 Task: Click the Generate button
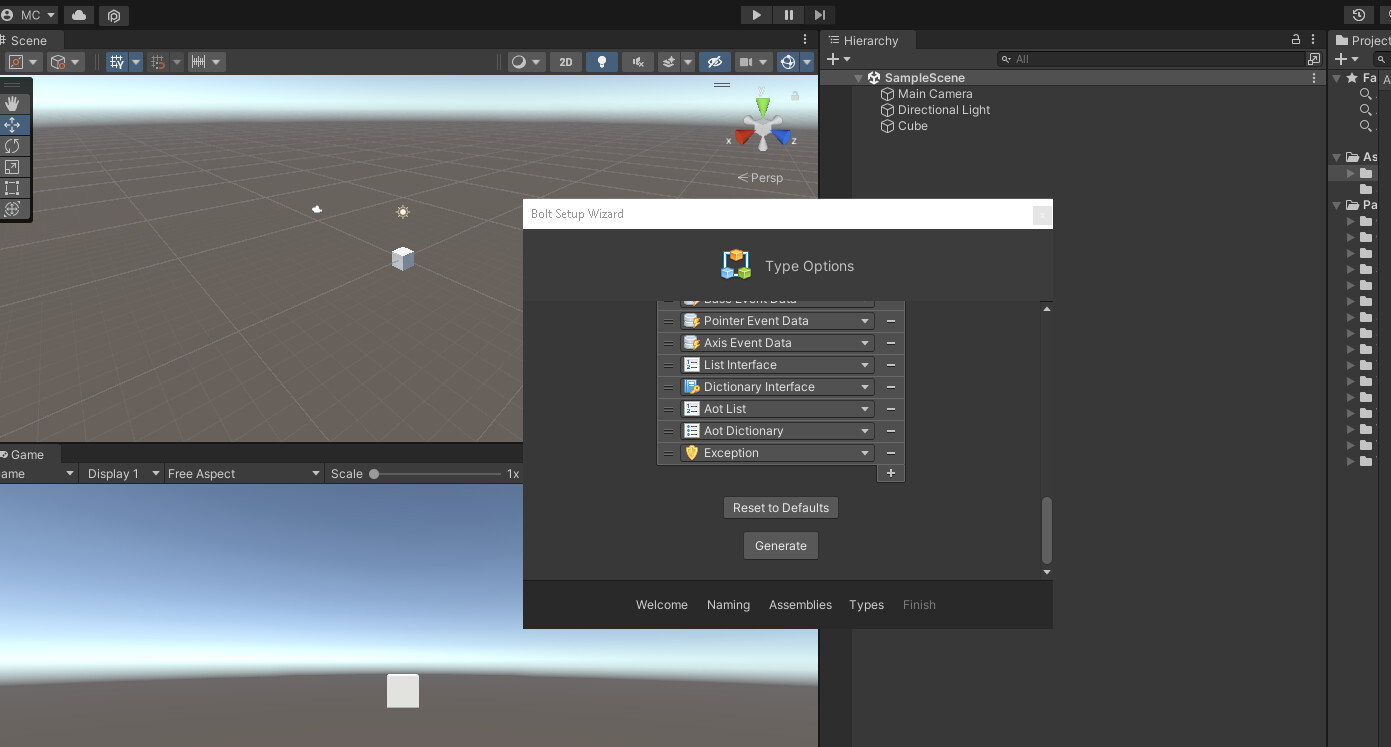coord(780,545)
